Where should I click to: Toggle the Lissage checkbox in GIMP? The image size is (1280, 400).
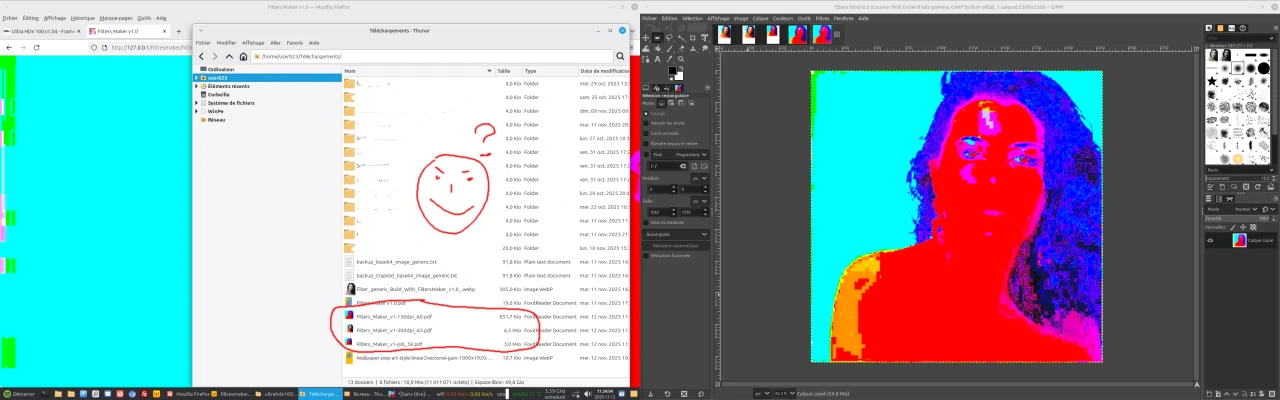coord(645,113)
